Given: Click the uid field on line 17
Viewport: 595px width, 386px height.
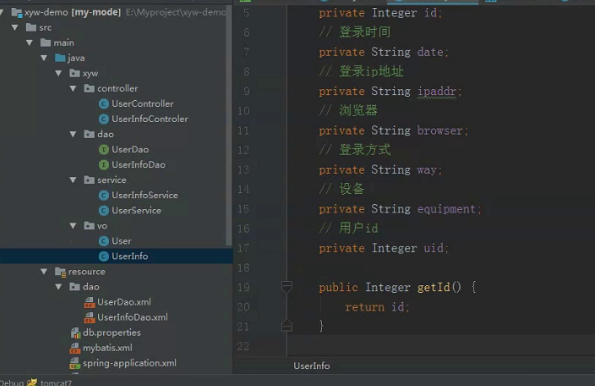Looking at the screenshot, I should [x=433, y=248].
